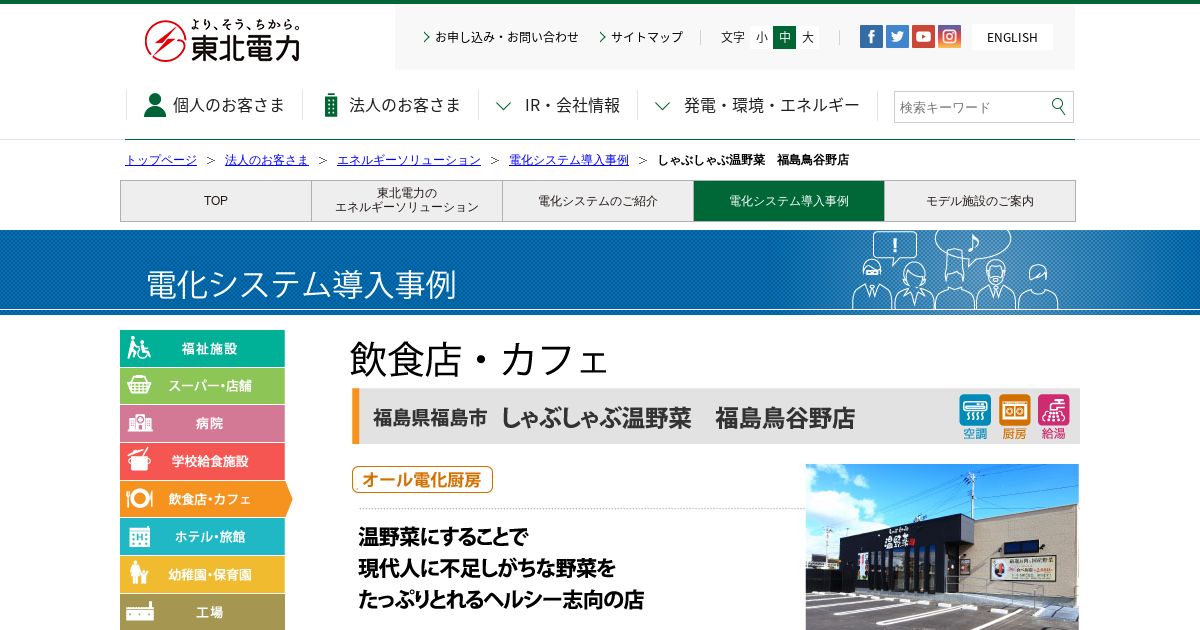
Task: Click the 空調 air-conditioning icon
Action: (x=975, y=417)
